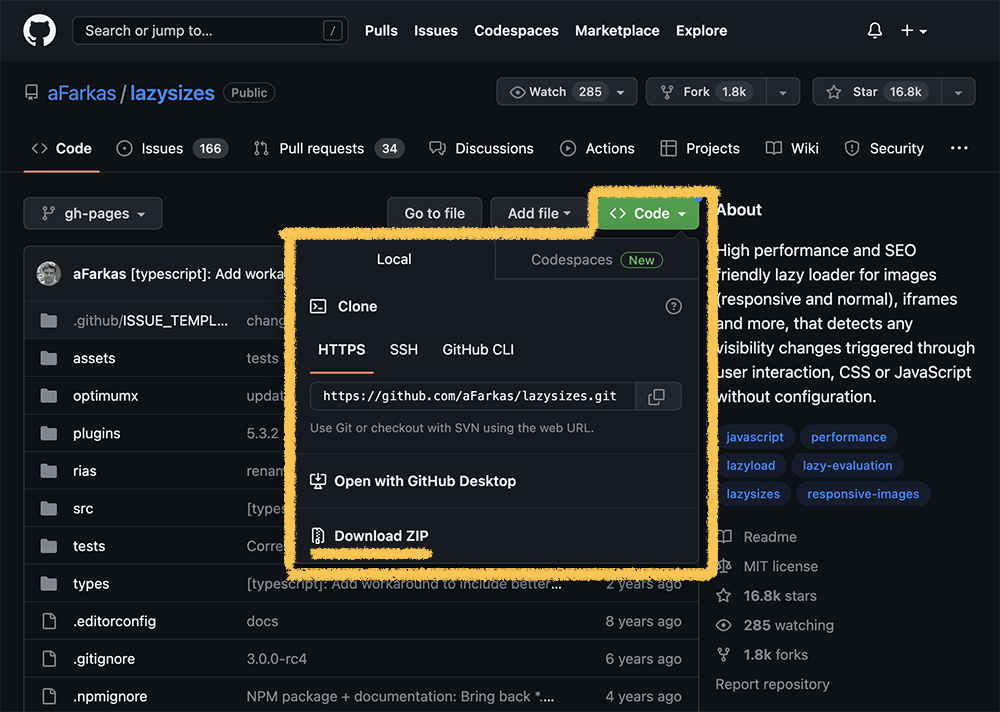The height and width of the screenshot is (712, 1000).
Task: Click the Go to file button
Action: coord(435,213)
